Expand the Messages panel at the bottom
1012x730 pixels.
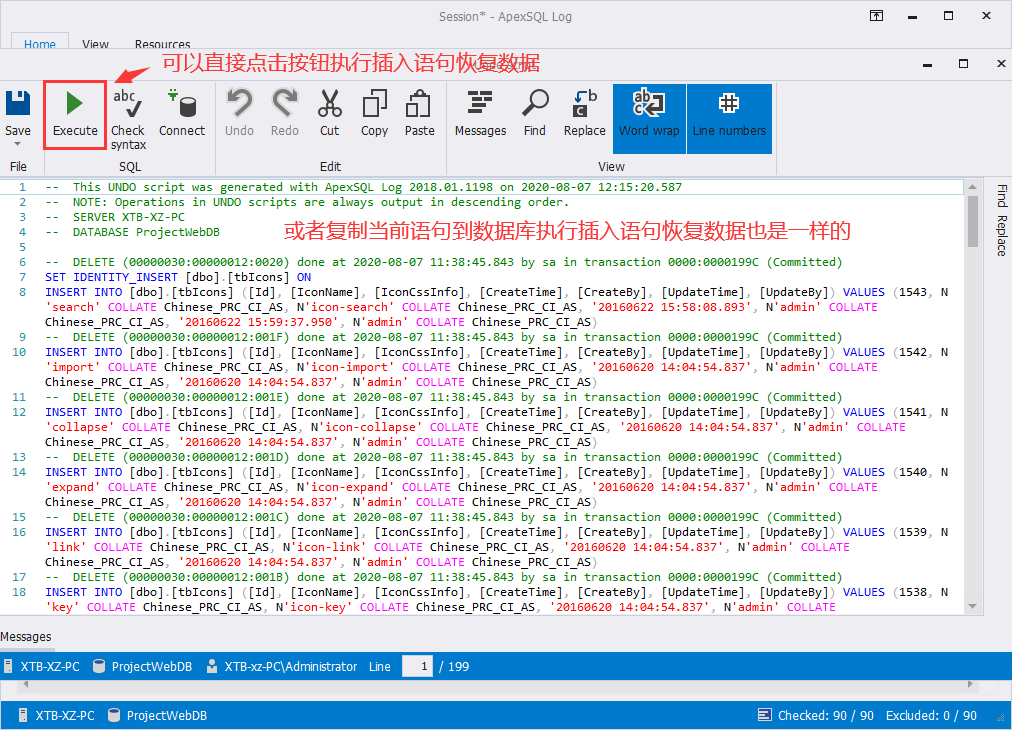[x=27, y=636]
